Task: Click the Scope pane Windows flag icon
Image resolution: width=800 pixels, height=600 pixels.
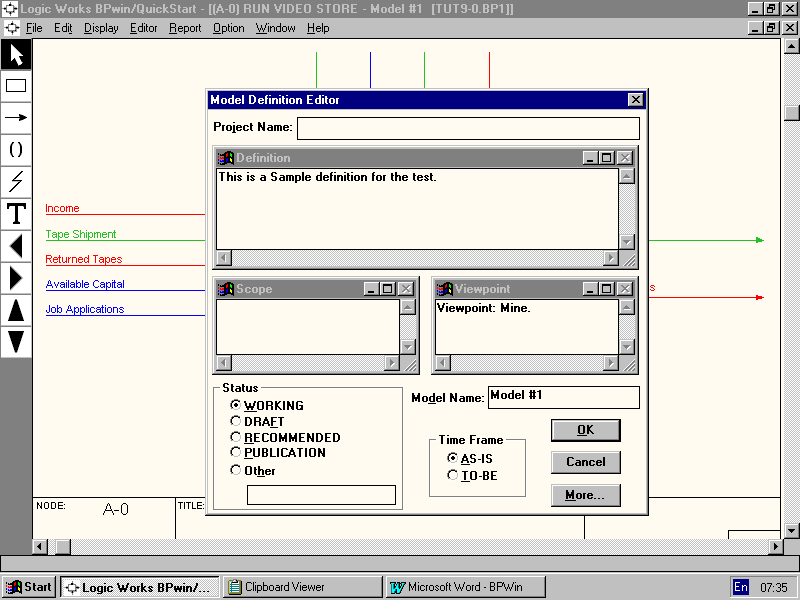Action: tap(225, 289)
